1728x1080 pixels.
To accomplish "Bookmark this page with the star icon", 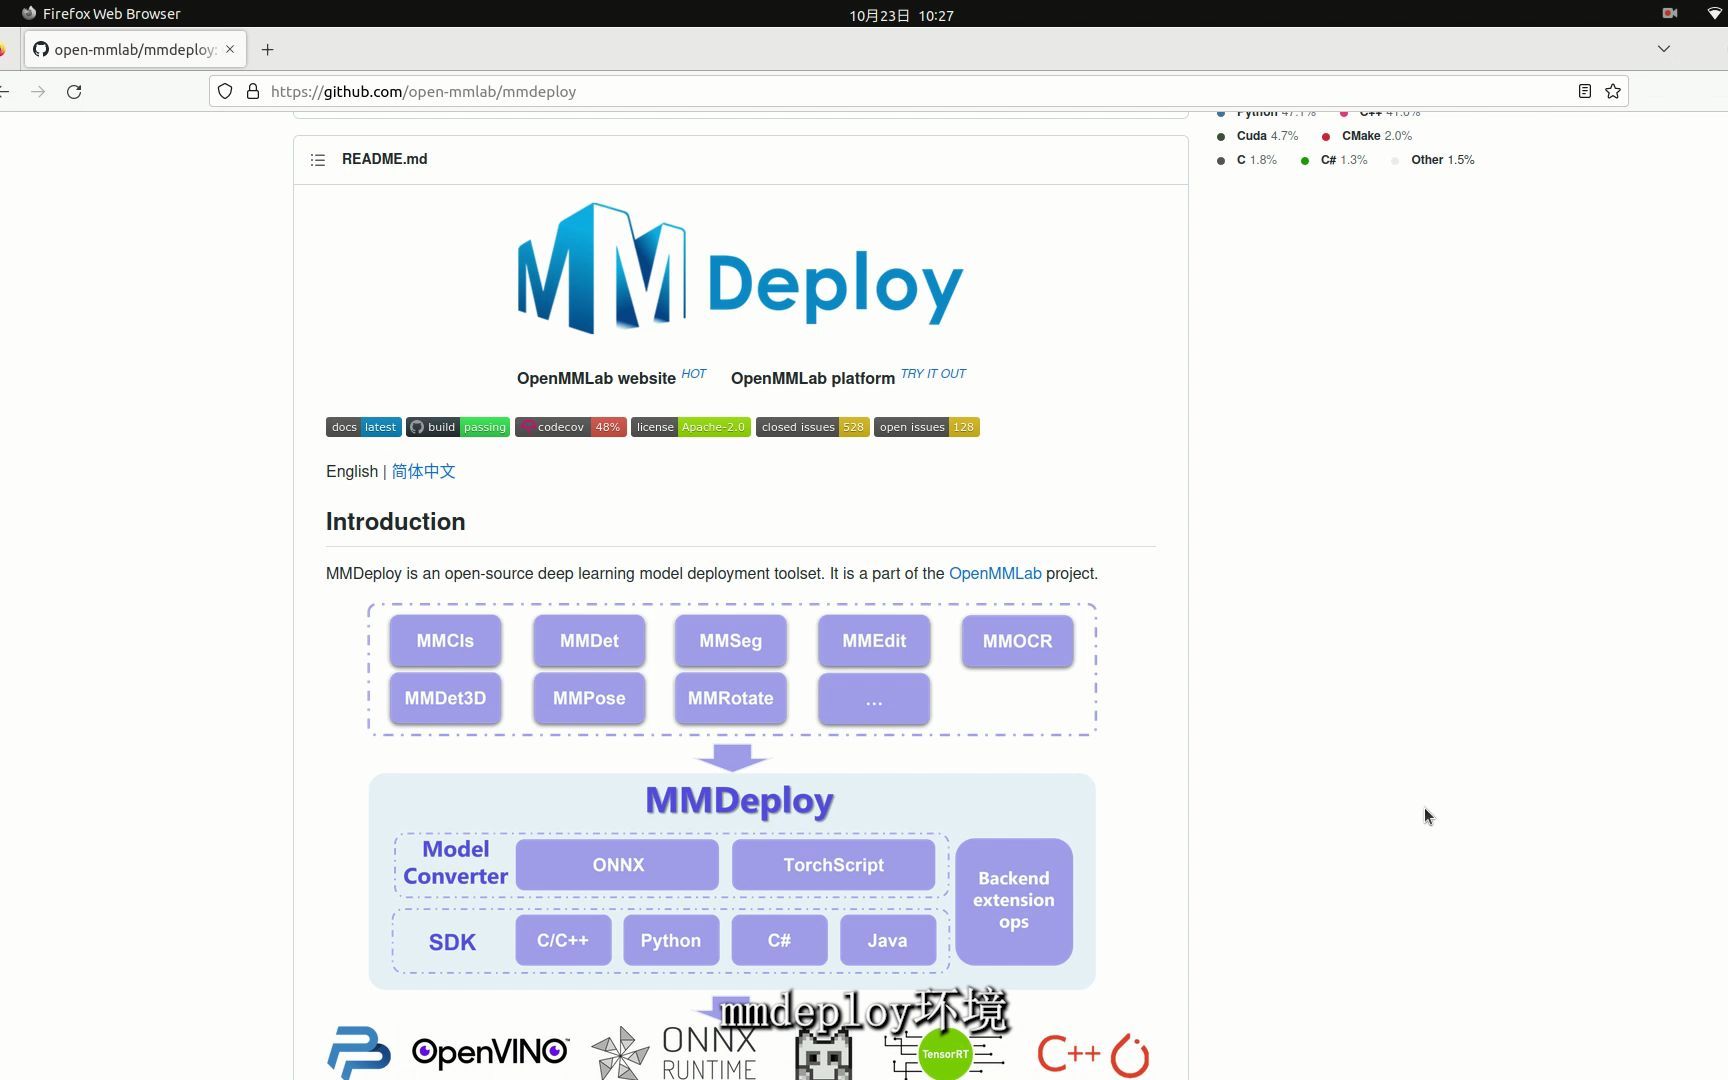I will pyautogui.click(x=1612, y=91).
